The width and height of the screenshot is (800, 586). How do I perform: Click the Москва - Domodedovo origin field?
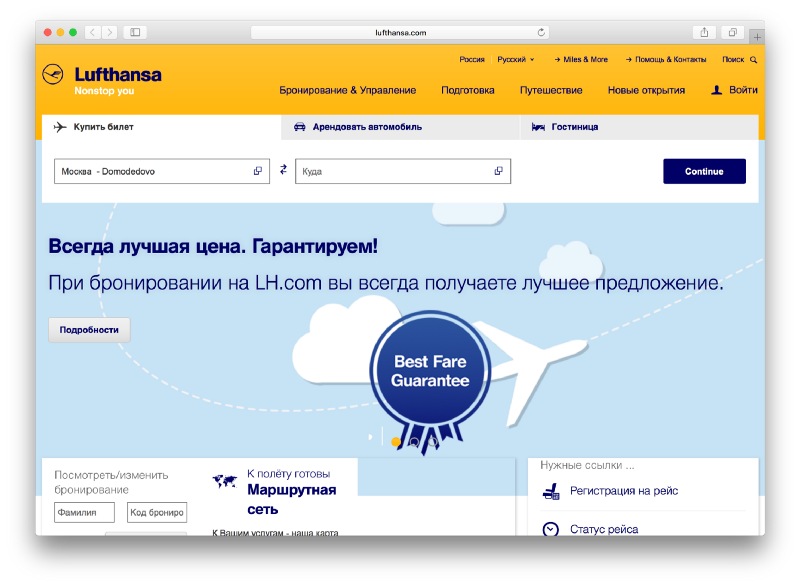click(162, 171)
